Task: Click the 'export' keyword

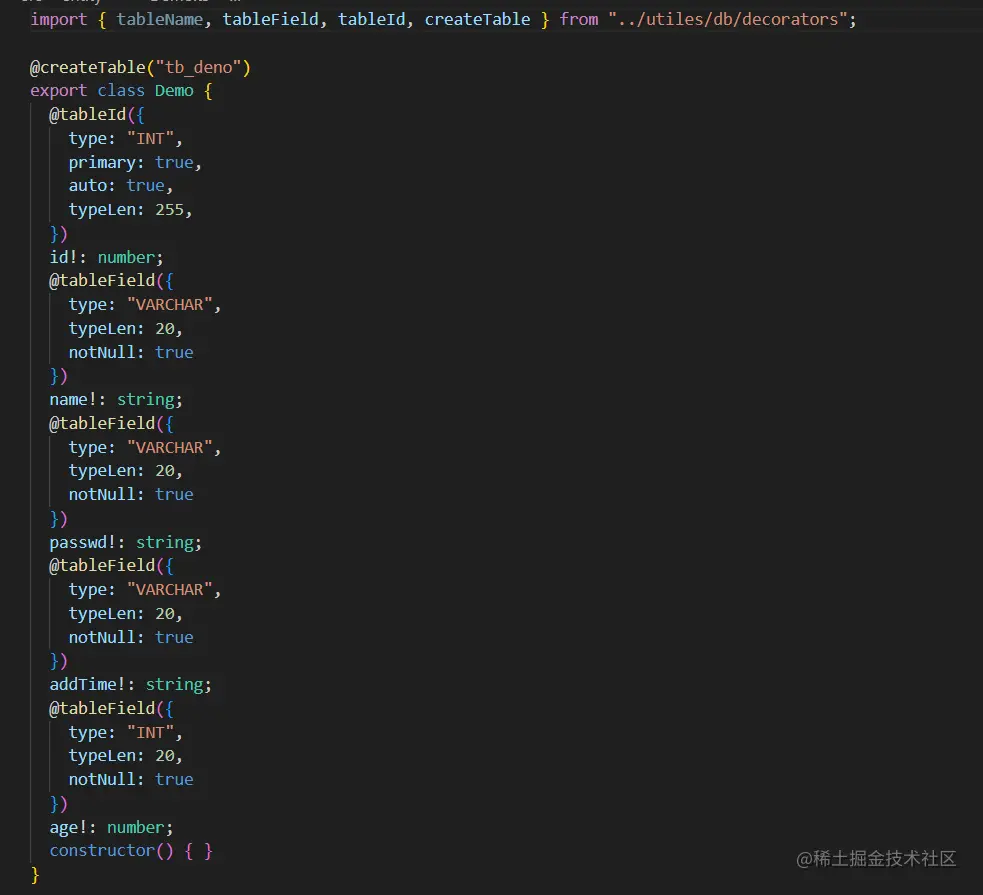Action: (59, 91)
